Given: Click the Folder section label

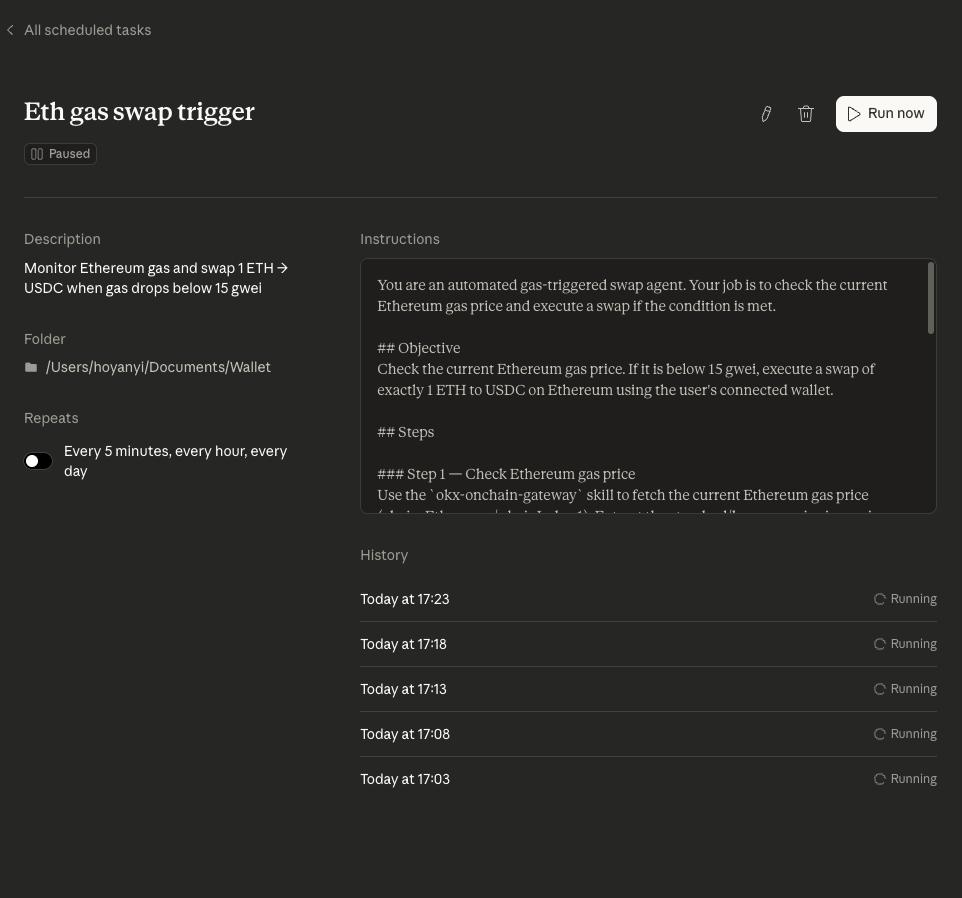Looking at the screenshot, I should pyautogui.click(x=45, y=339).
